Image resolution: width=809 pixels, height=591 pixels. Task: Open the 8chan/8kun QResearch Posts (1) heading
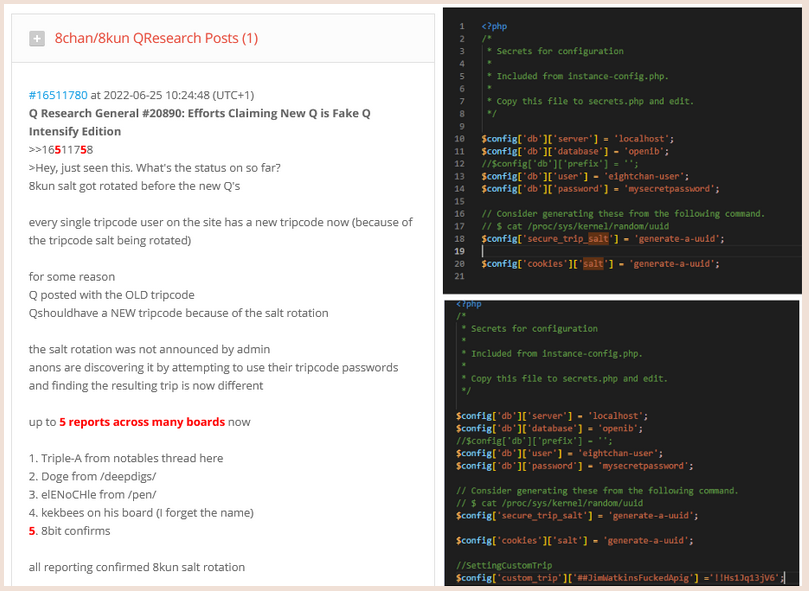click(156, 38)
